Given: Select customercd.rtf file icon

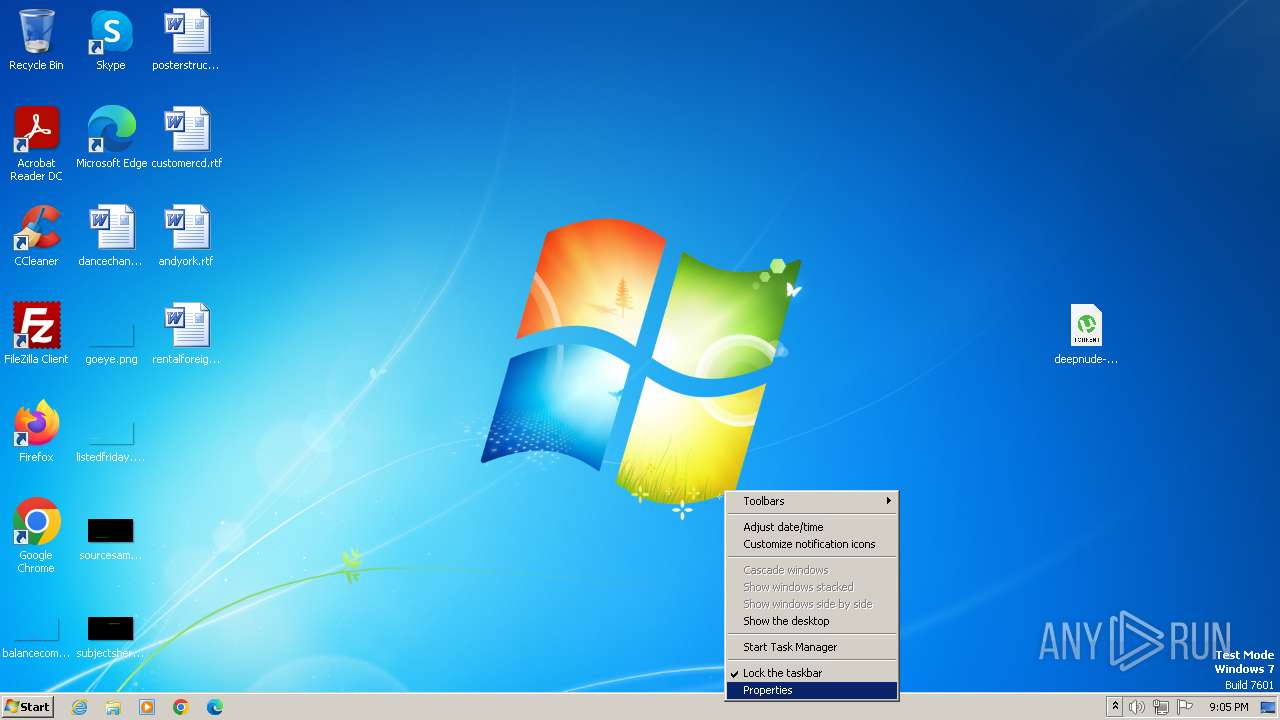Looking at the screenshot, I should pos(186,137).
